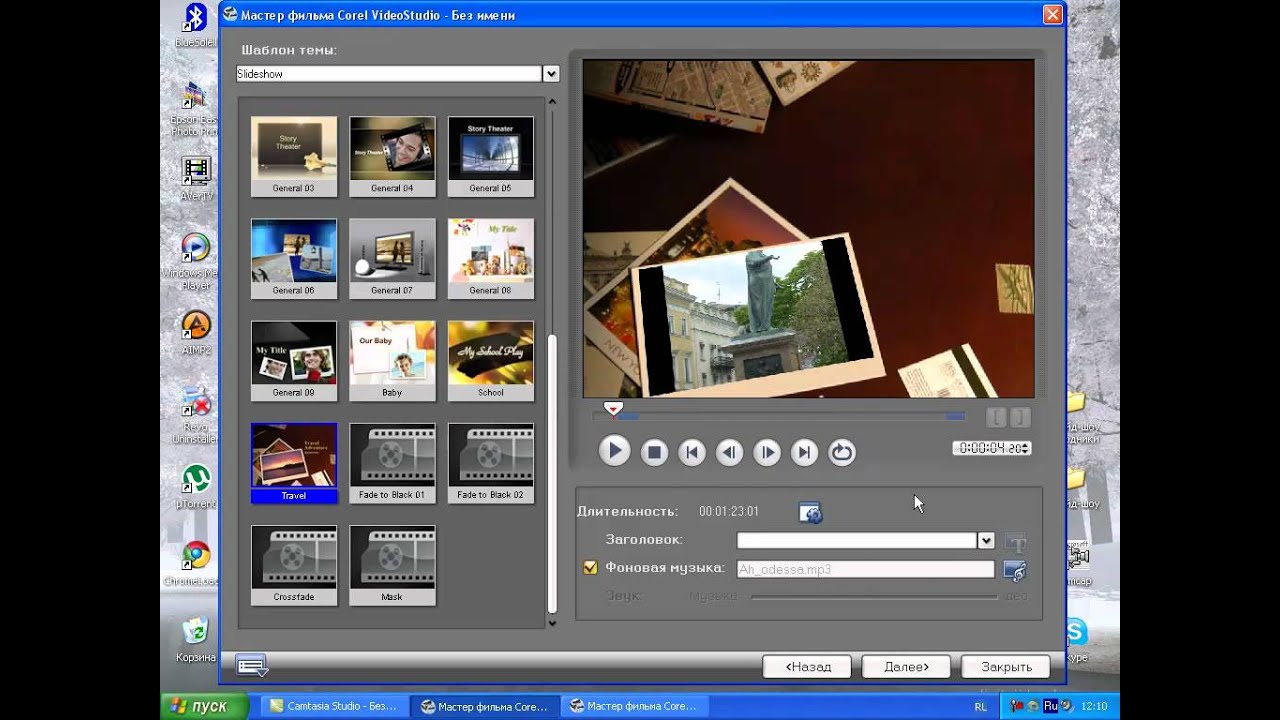Click the background music file browse icon
Screen dimensions: 1280x720
click(1015, 570)
